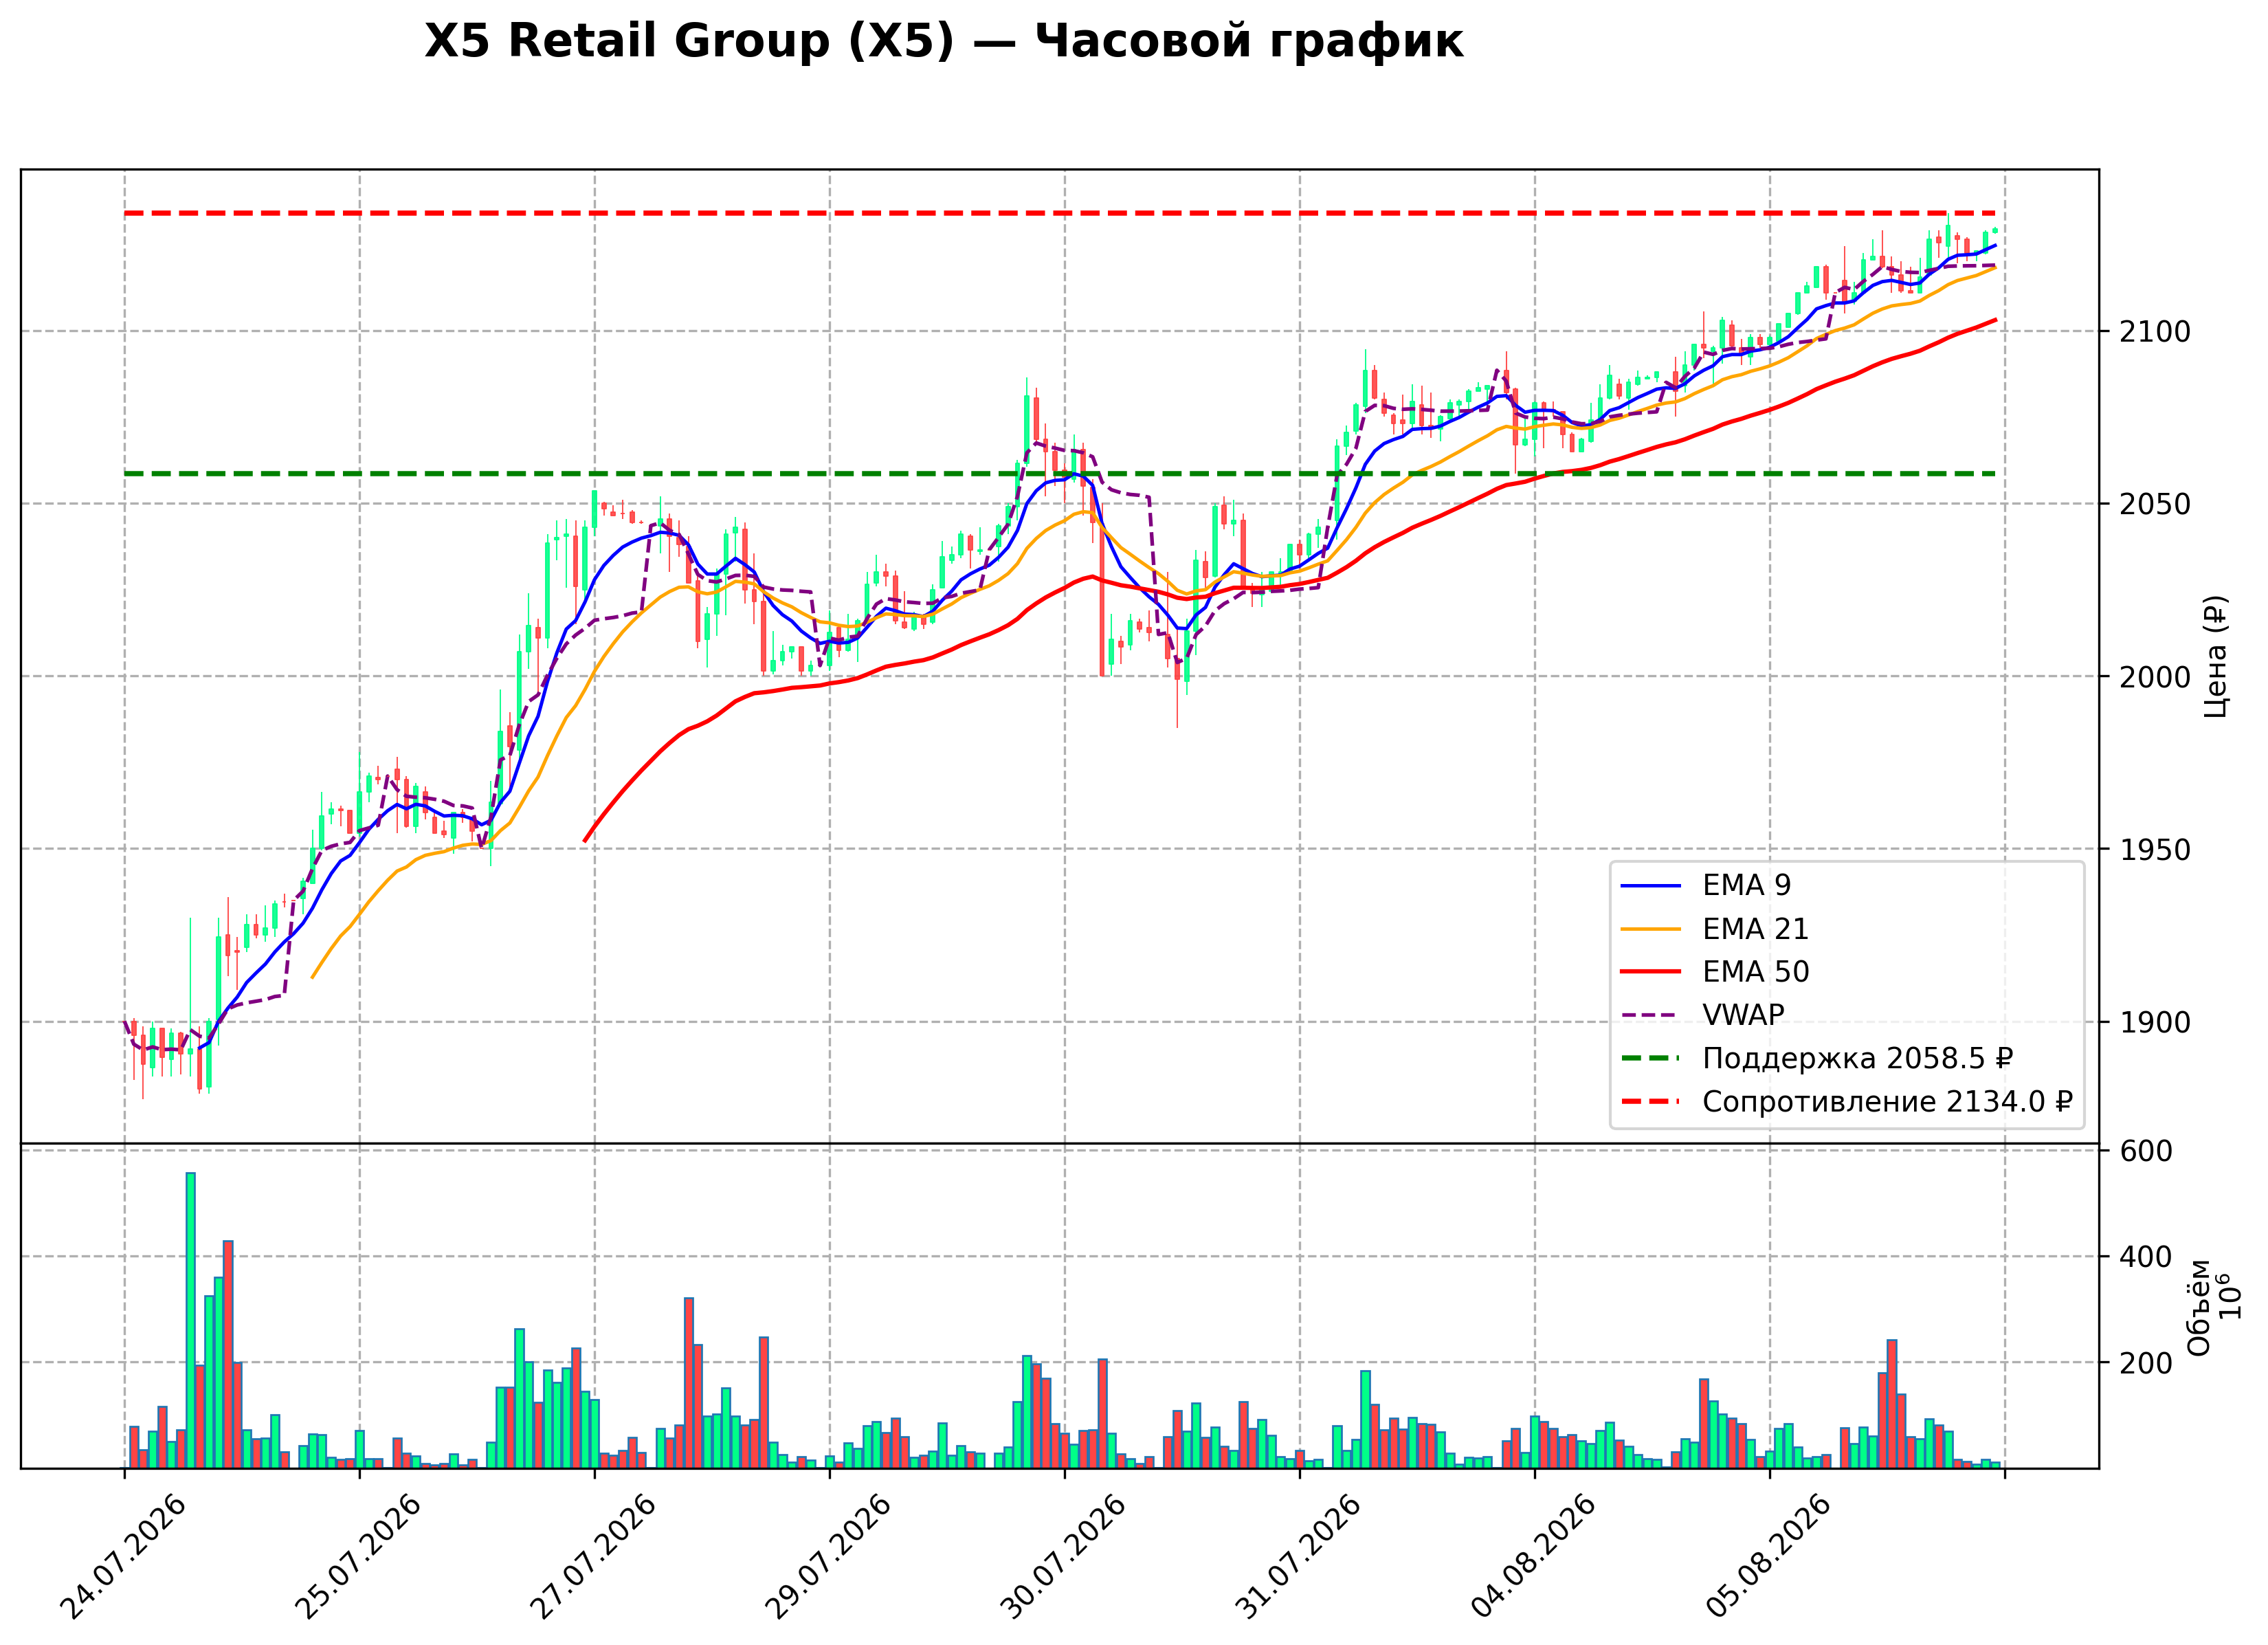This screenshot has height=1645, width=2268.
Task: Click the red dashed resistance line
Action: pyautogui.click(x=1060, y=213)
